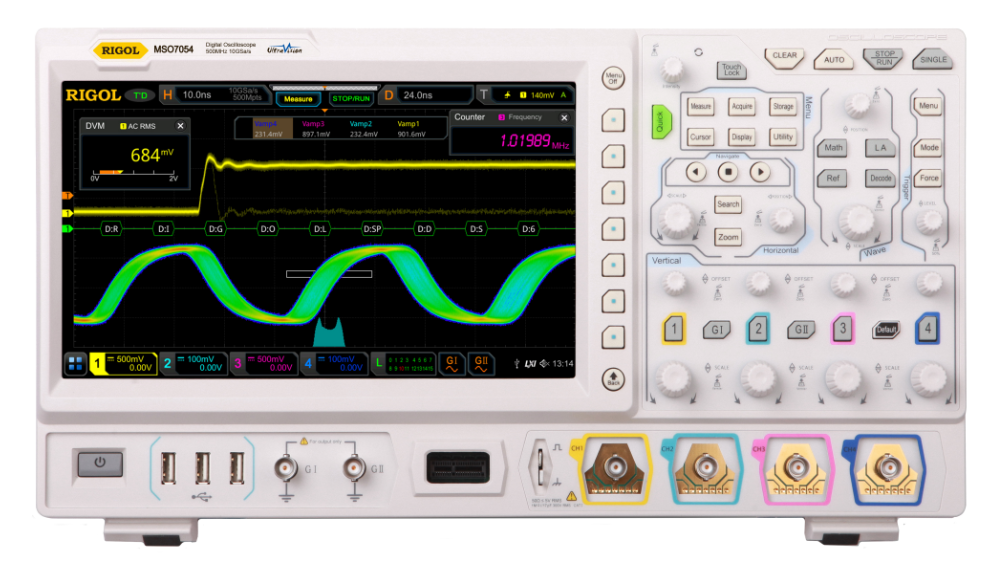Screen dimensions: 1000x578
Task: Push the trigger Force key
Action: tap(929, 178)
